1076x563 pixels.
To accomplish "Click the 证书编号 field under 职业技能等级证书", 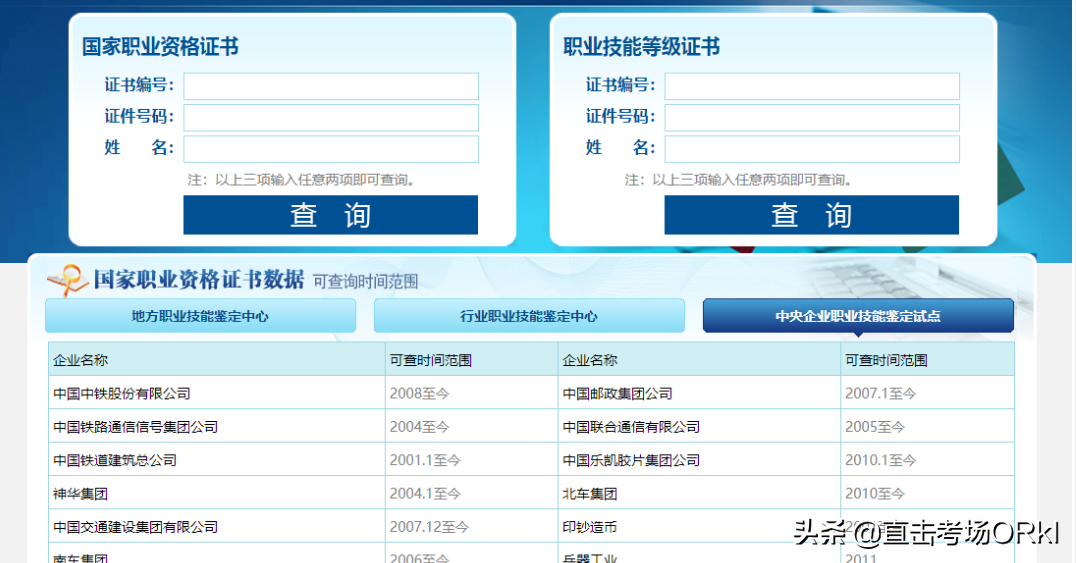I will [812, 87].
